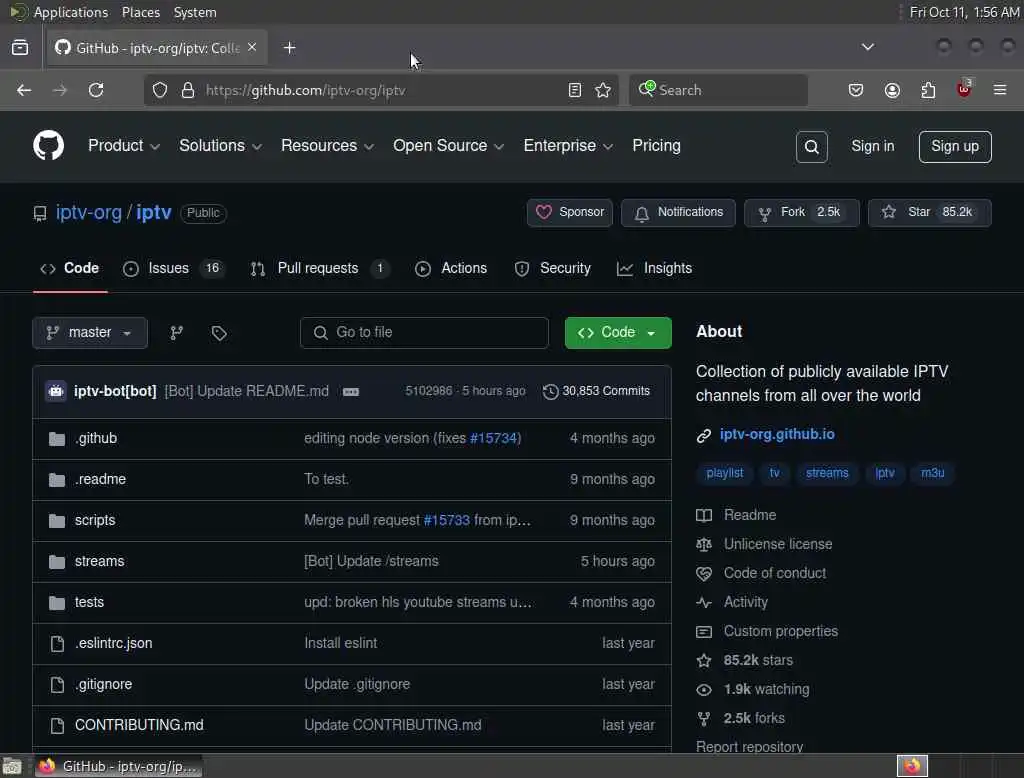This screenshot has height=778, width=1024.
Task: Open the Actions tab
Action: point(451,268)
